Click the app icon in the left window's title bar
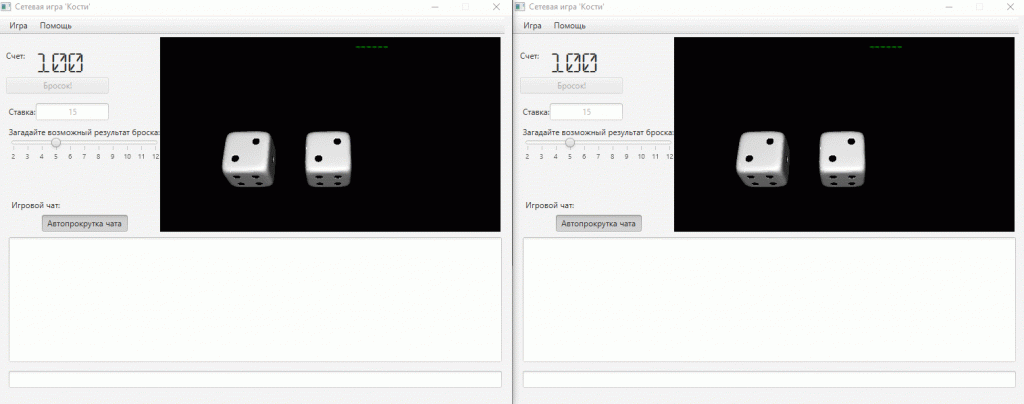Image resolution: width=1024 pixels, height=404 pixels. (x=6, y=7)
